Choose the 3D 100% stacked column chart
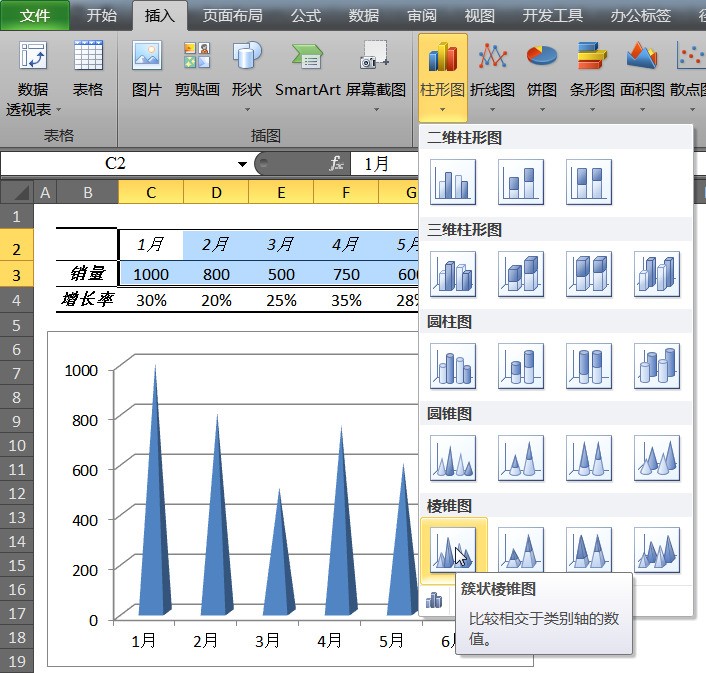Image resolution: width=706 pixels, height=673 pixels. tap(589, 274)
